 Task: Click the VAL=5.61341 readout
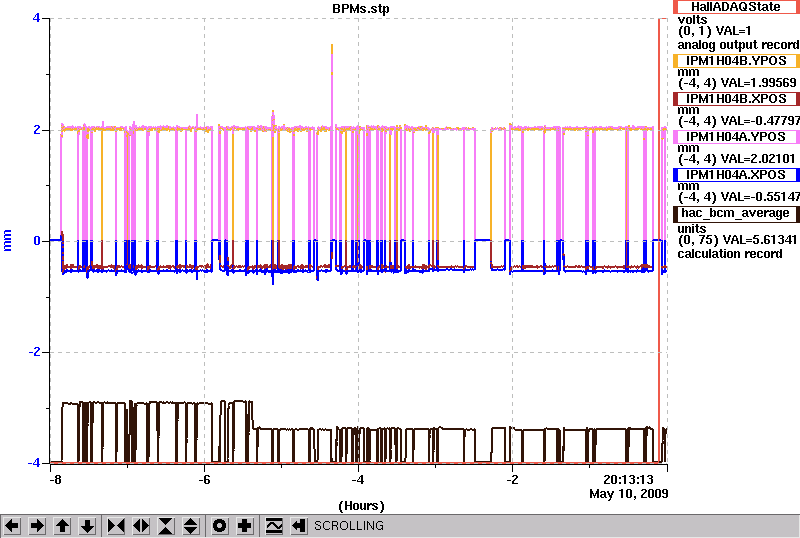760,240
